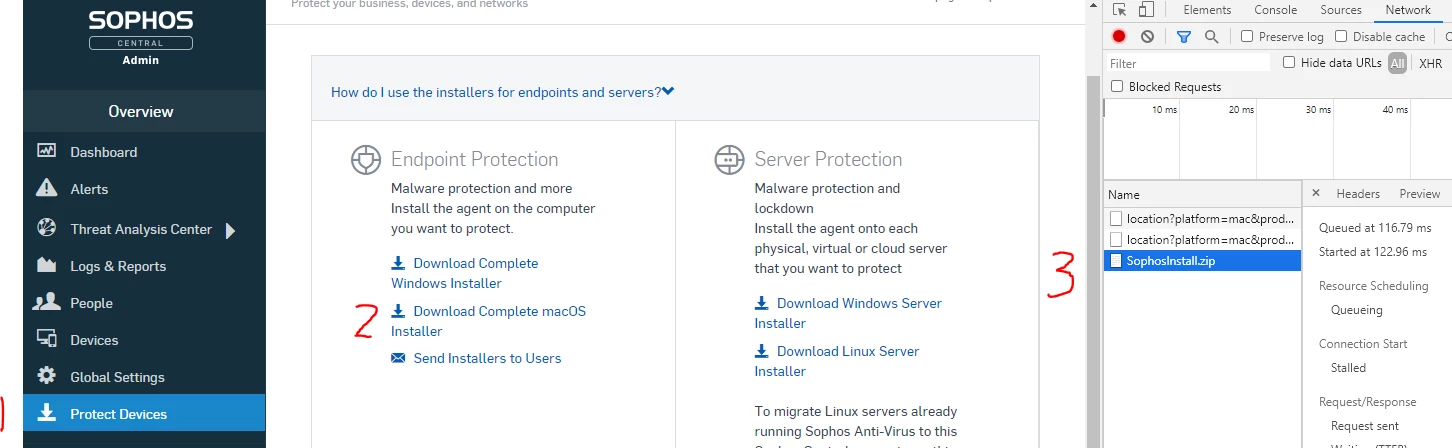Select the SophosInstall.zip request
1452x448 pixels.
(1202, 261)
